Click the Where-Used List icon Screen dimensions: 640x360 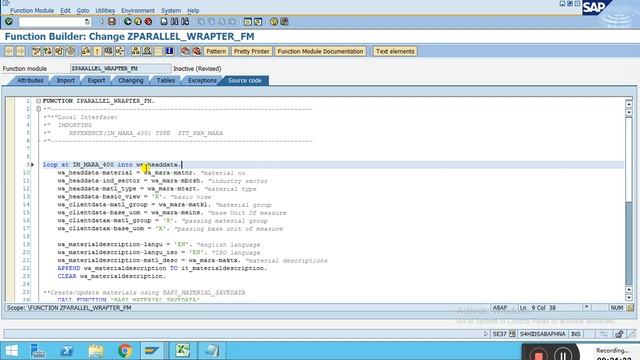click(x=120, y=51)
